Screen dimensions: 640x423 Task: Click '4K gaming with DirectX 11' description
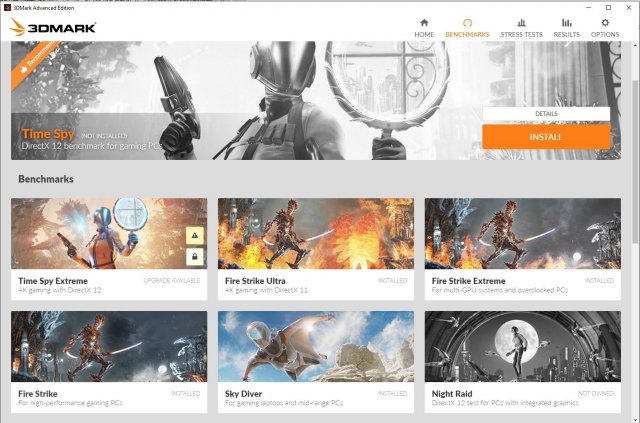pyautogui.click(x=266, y=290)
